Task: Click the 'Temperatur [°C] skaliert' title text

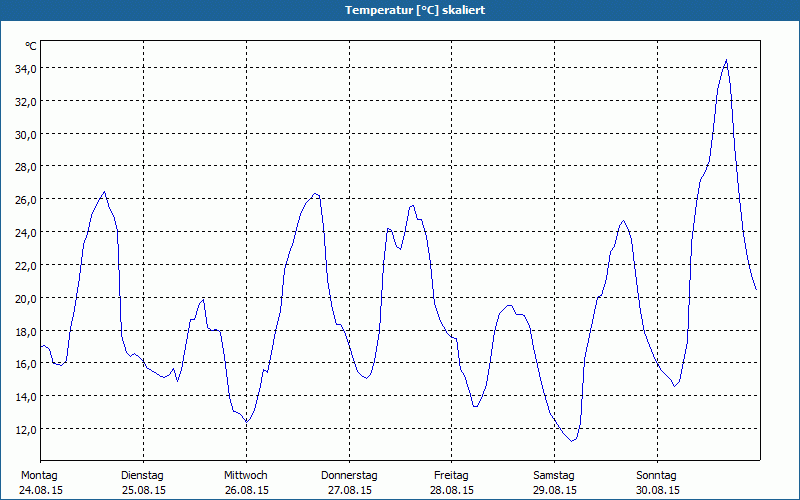Action: (x=415, y=10)
